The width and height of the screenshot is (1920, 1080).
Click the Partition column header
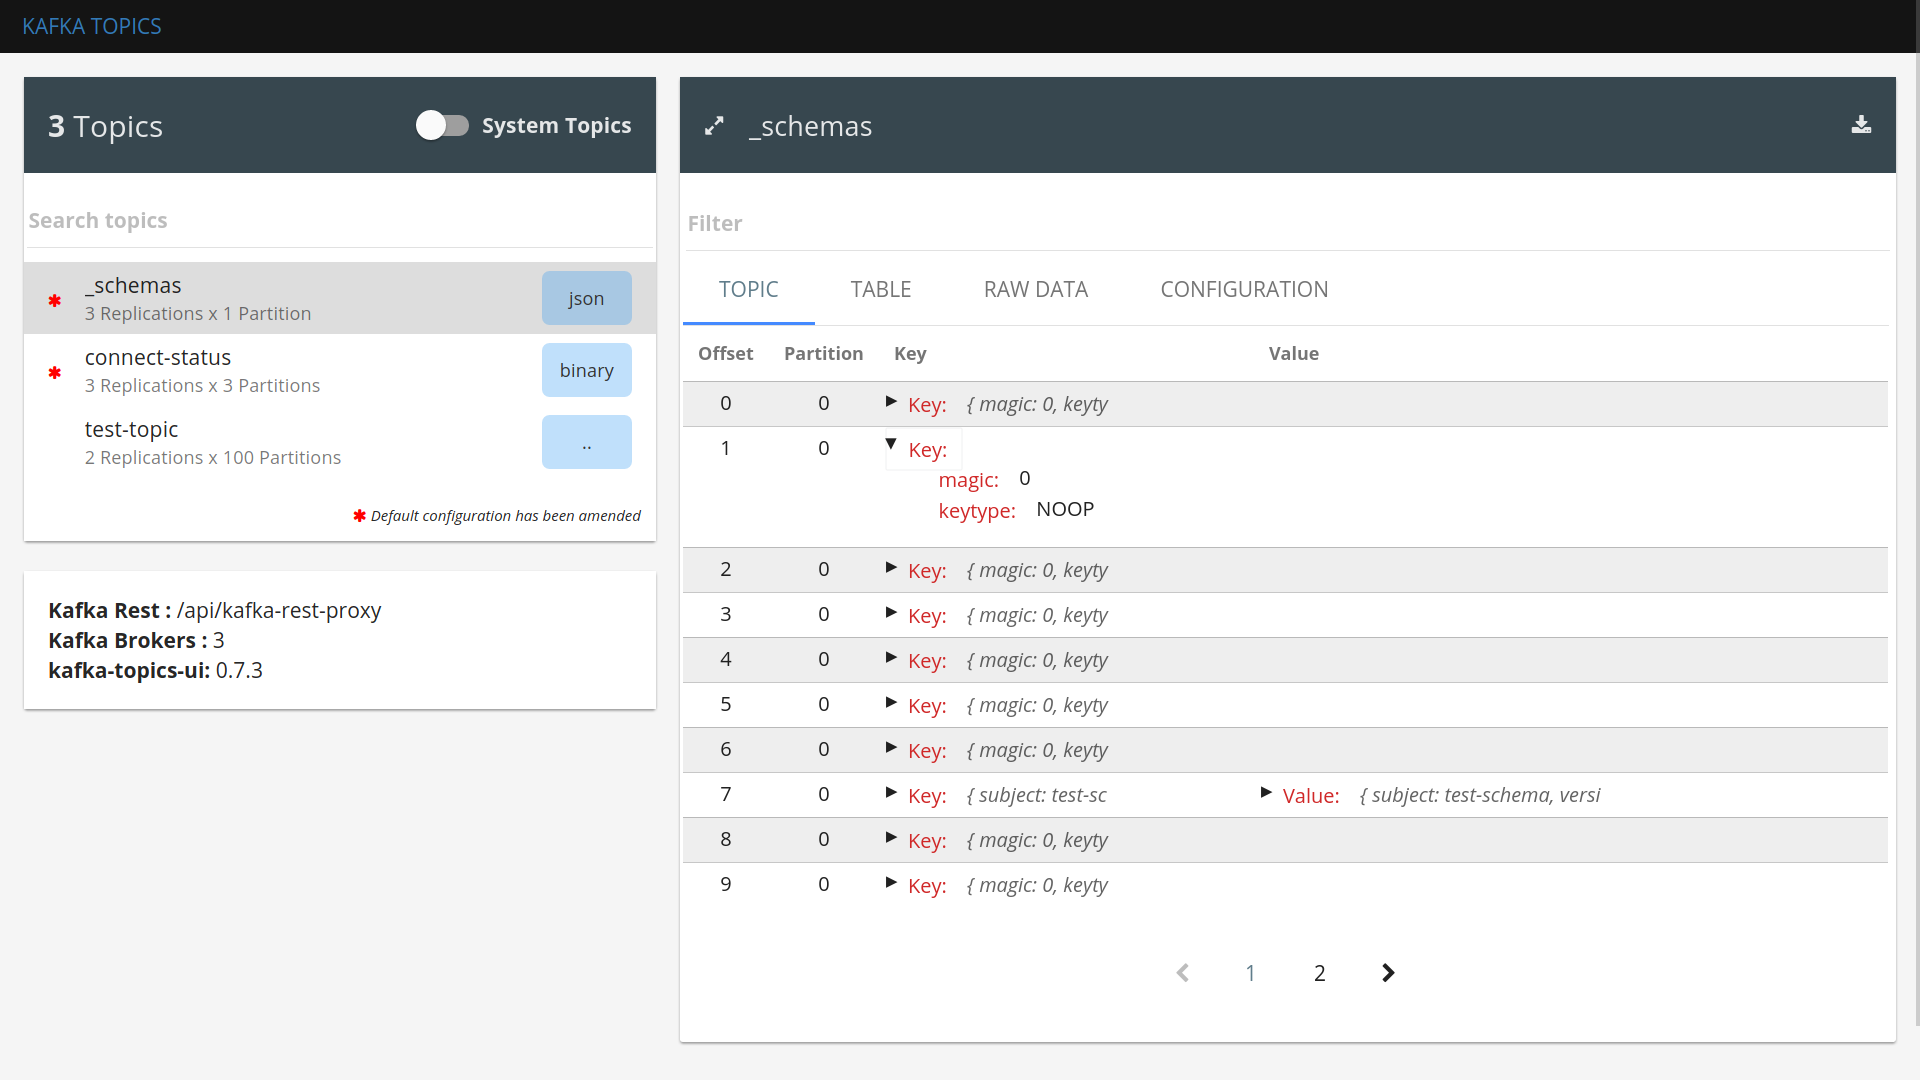point(824,354)
